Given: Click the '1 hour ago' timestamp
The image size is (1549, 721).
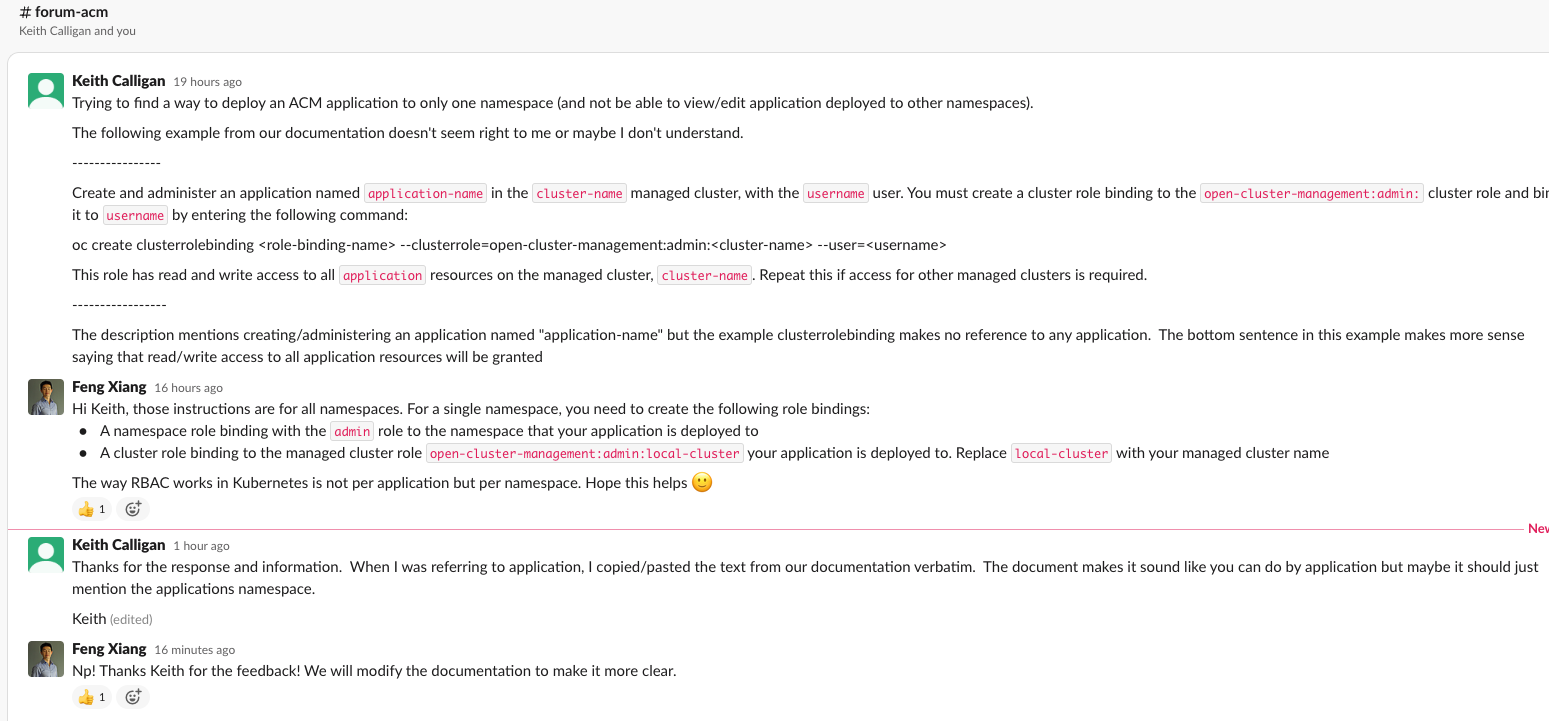Looking at the screenshot, I should coord(201,546).
